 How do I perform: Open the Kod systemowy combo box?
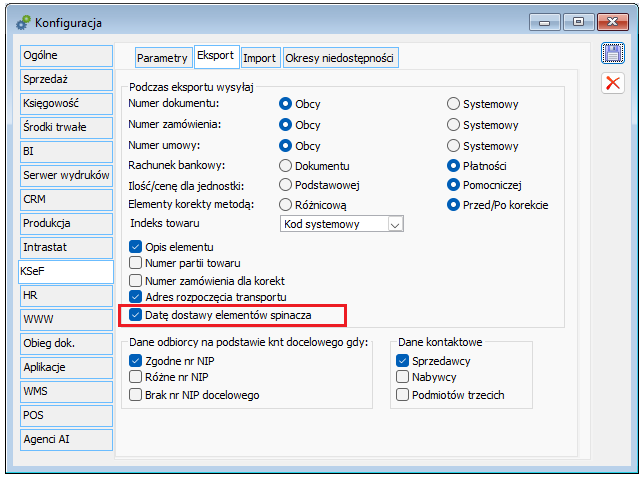[x=341, y=224]
